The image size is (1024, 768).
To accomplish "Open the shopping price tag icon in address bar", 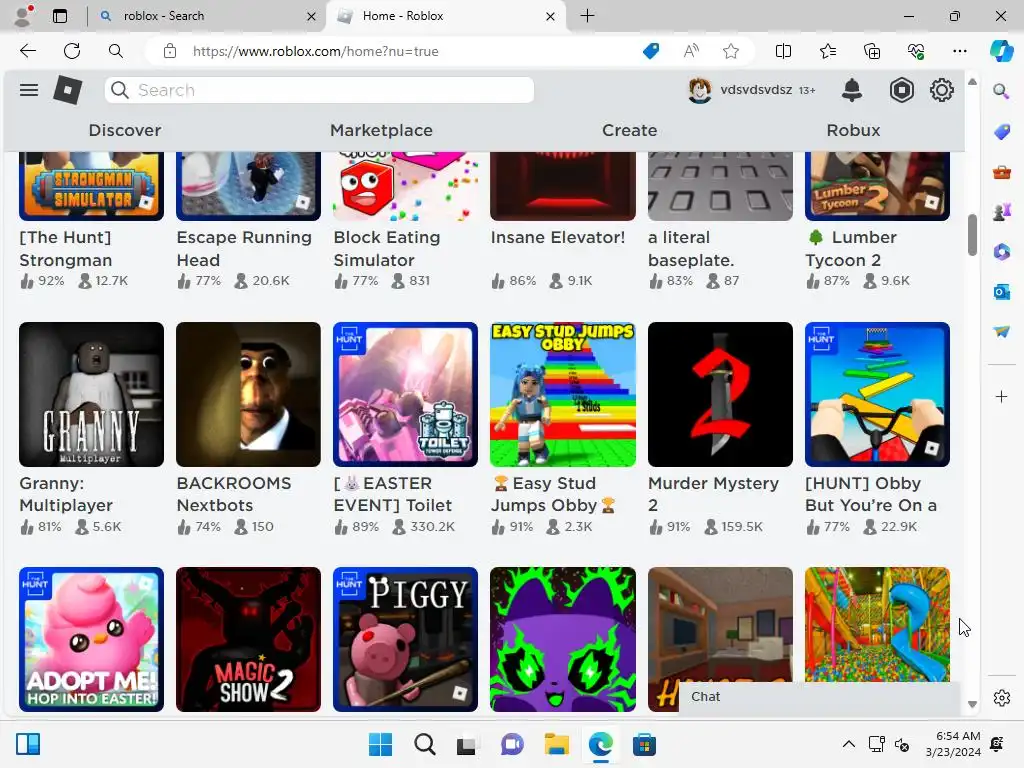I will (651, 51).
